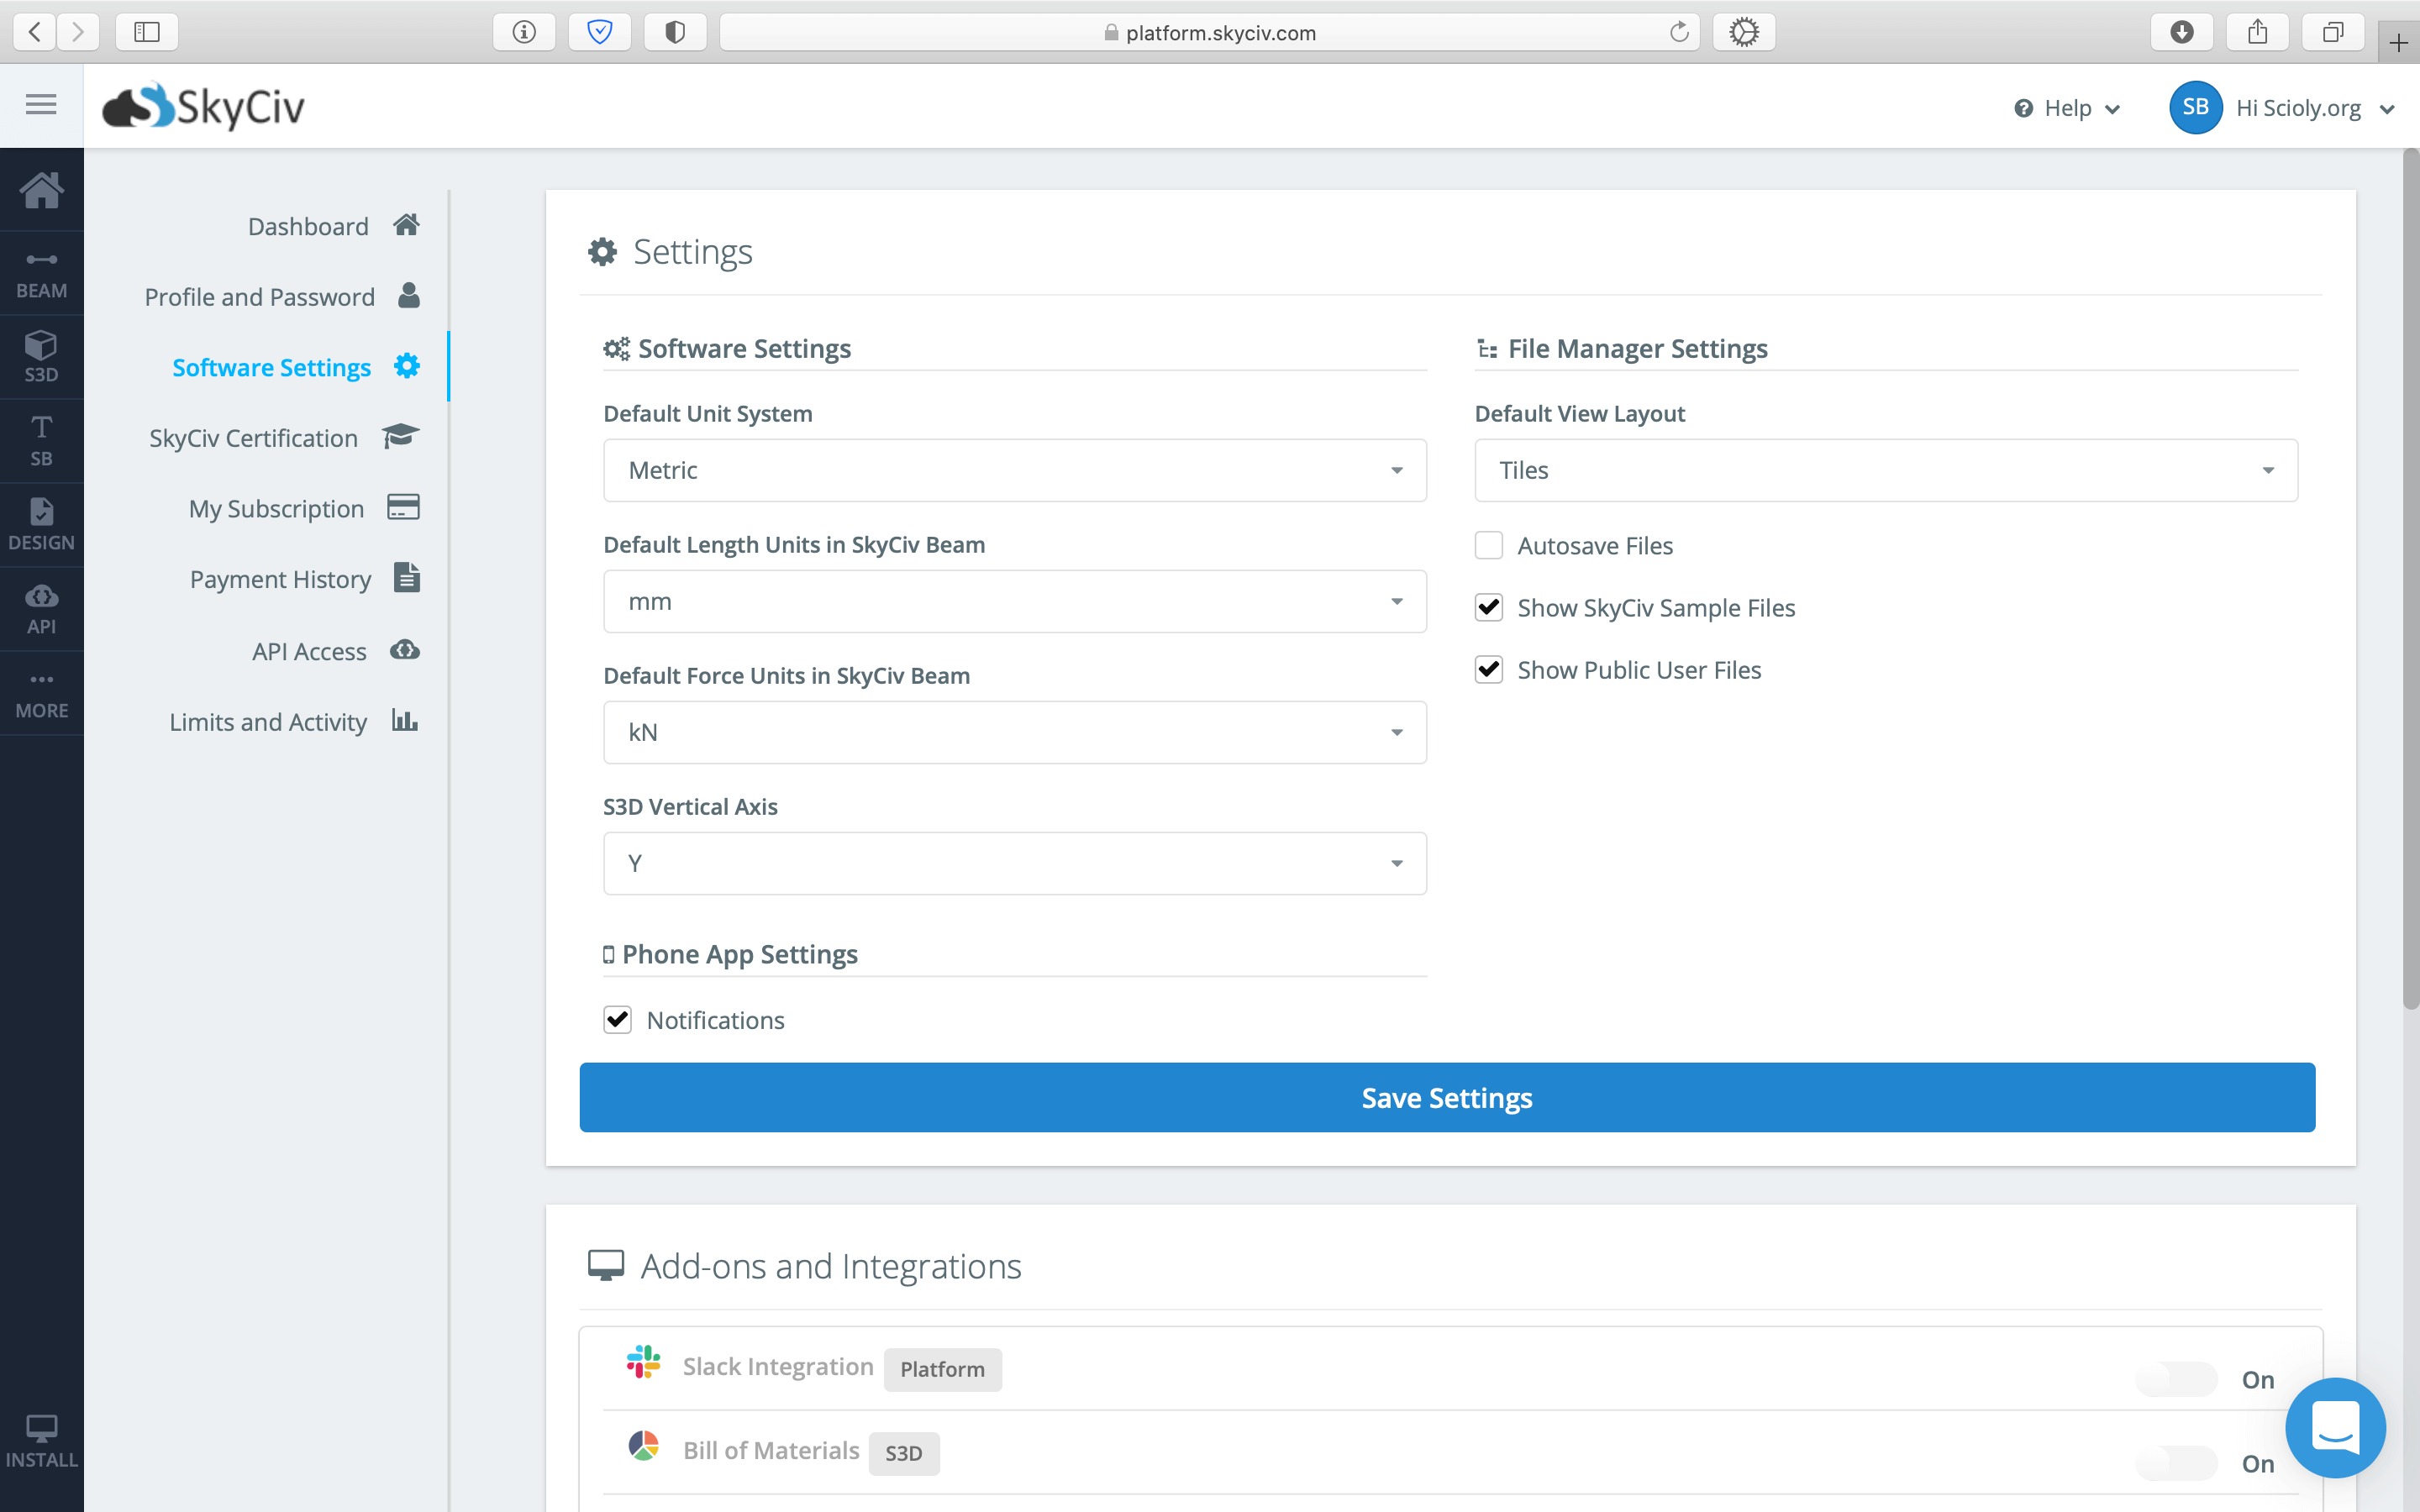This screenshot has width=2420, height=1512.
Task: Toggle the Slack Integration switch
Action: (2176, 1379)
